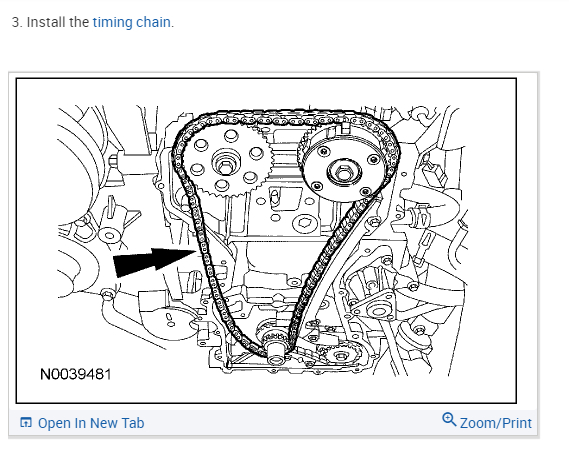569x457 pixels.
Task: Select the "Zoom/Print" text link
Action: tap(496, 424)
